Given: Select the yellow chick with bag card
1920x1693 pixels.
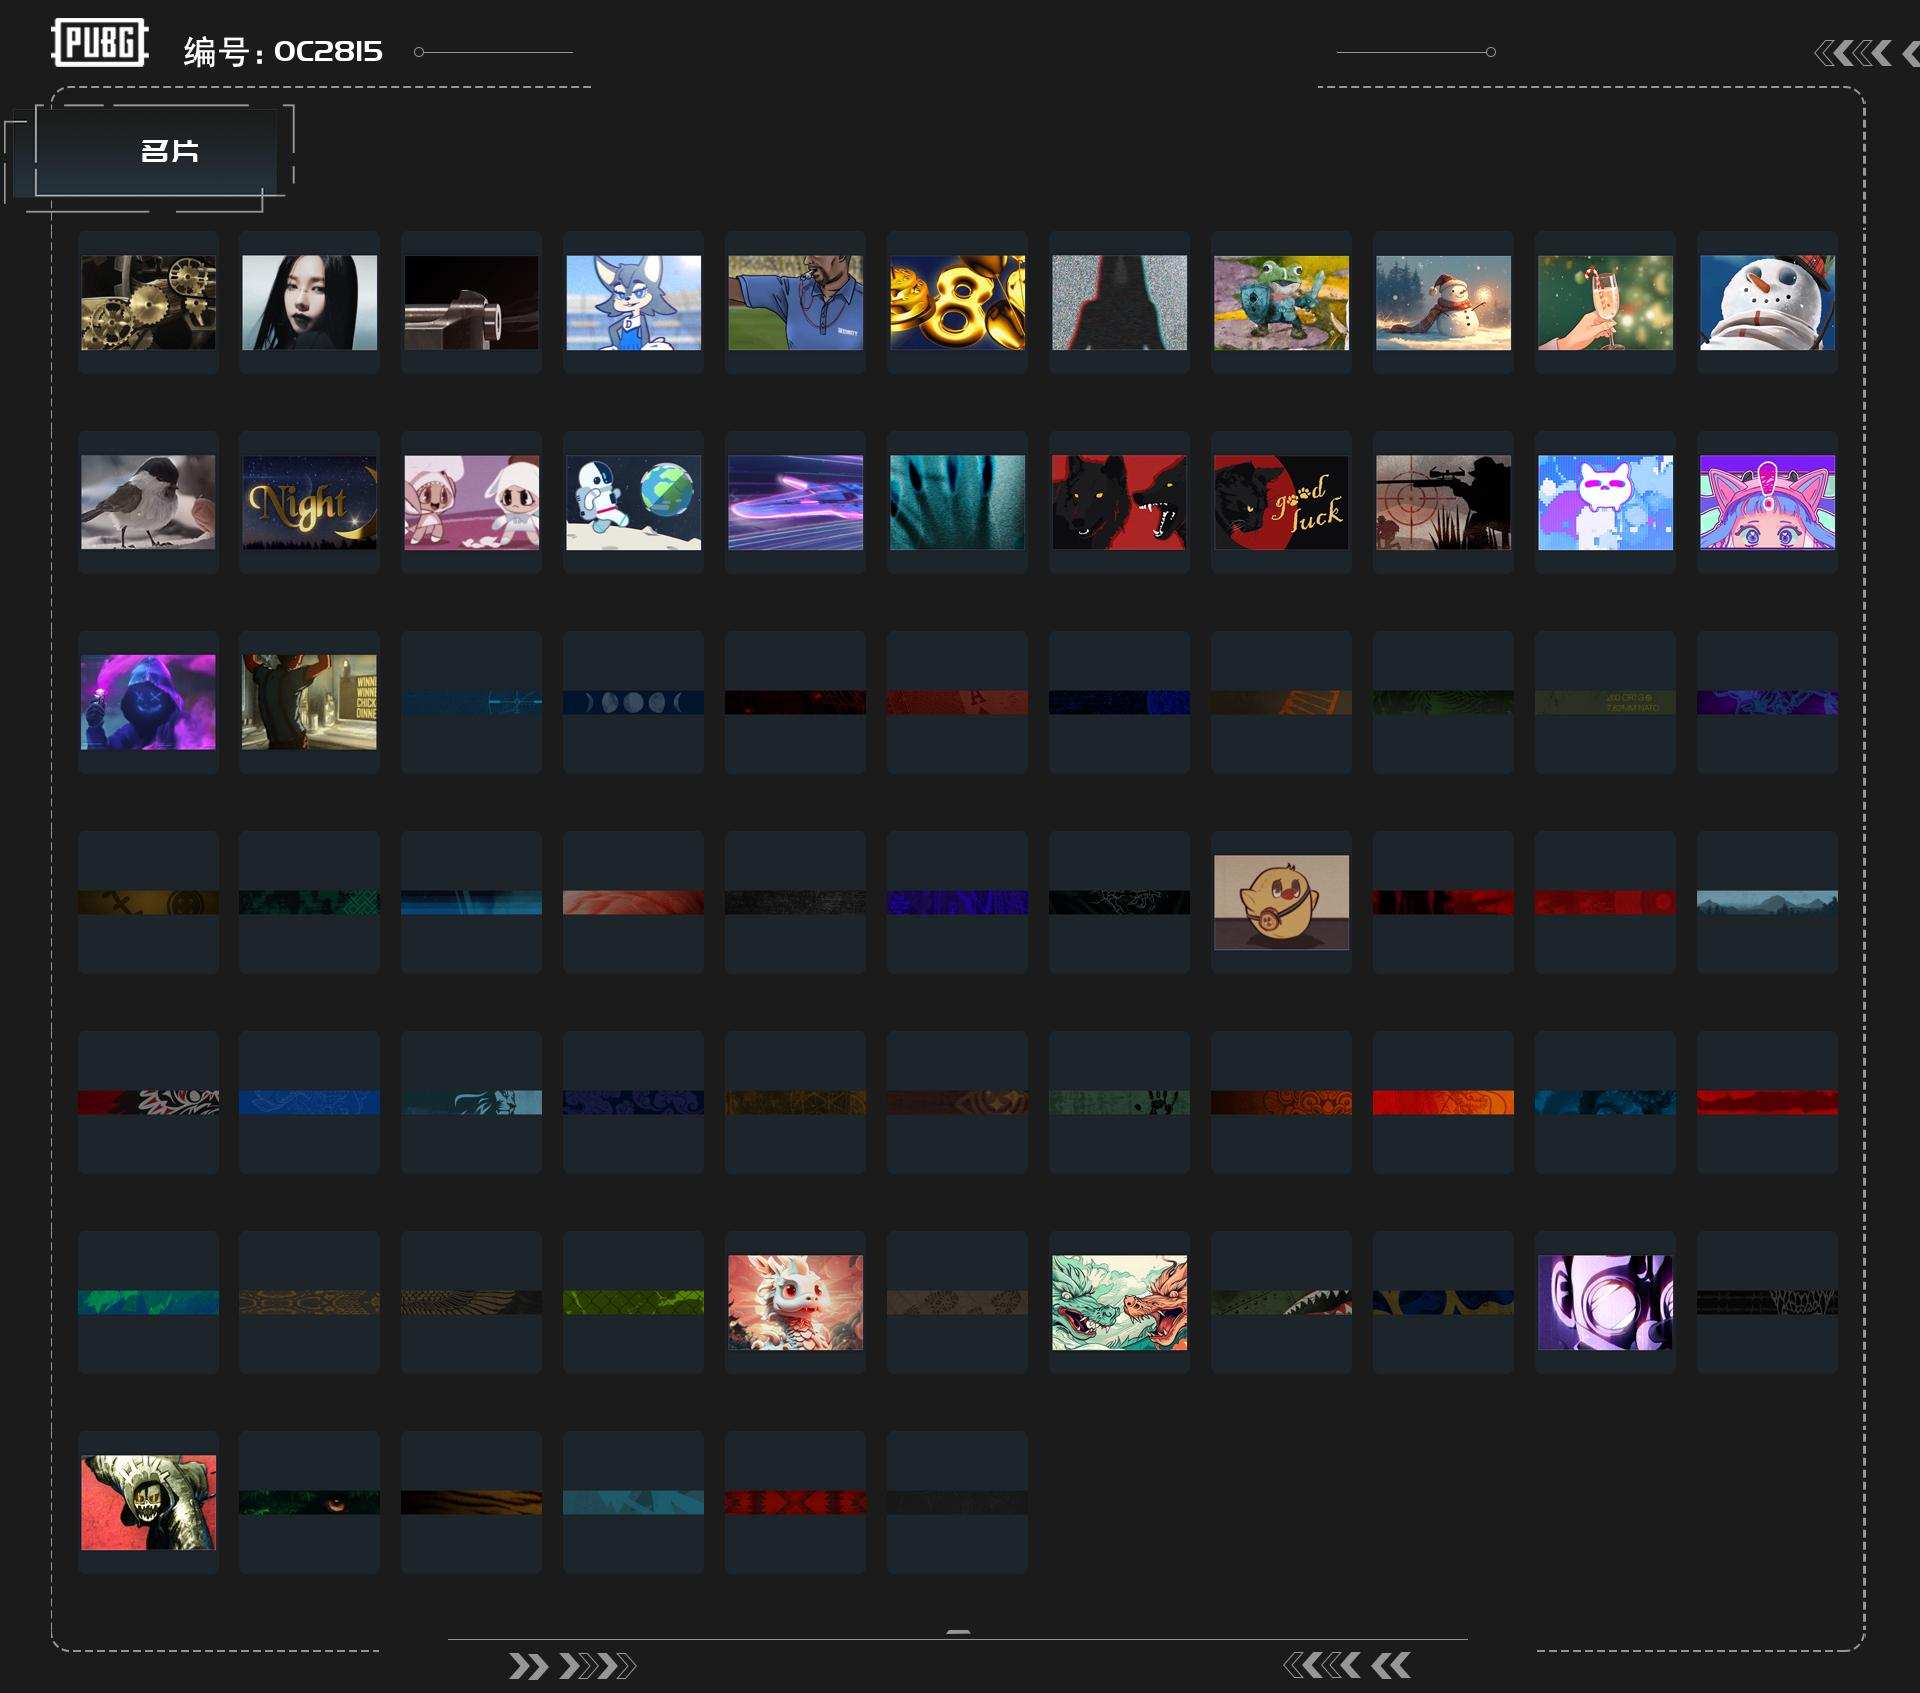Looking at the screenshot, I should tap(1281, 902).
